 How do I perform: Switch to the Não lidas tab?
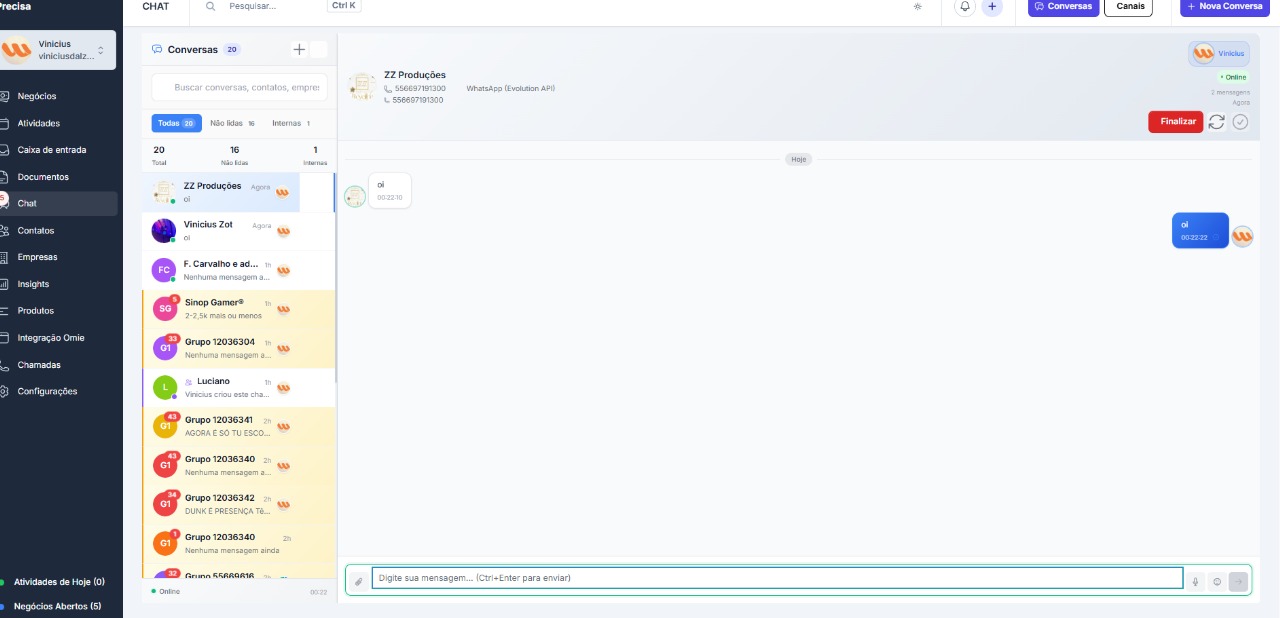[x=232, y=123]
